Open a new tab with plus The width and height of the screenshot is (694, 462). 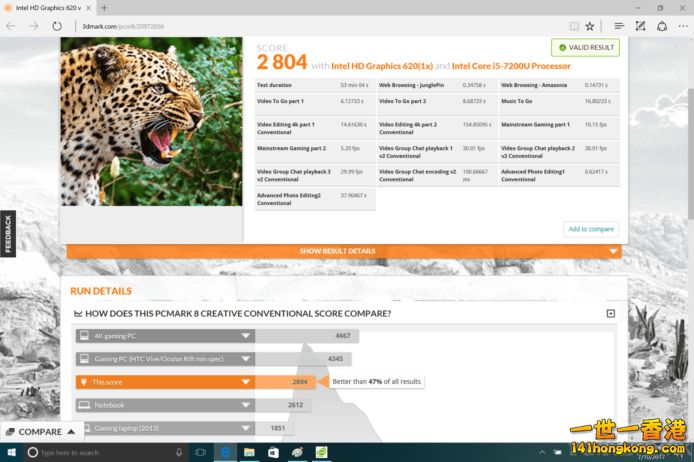(x=104, y=8)
